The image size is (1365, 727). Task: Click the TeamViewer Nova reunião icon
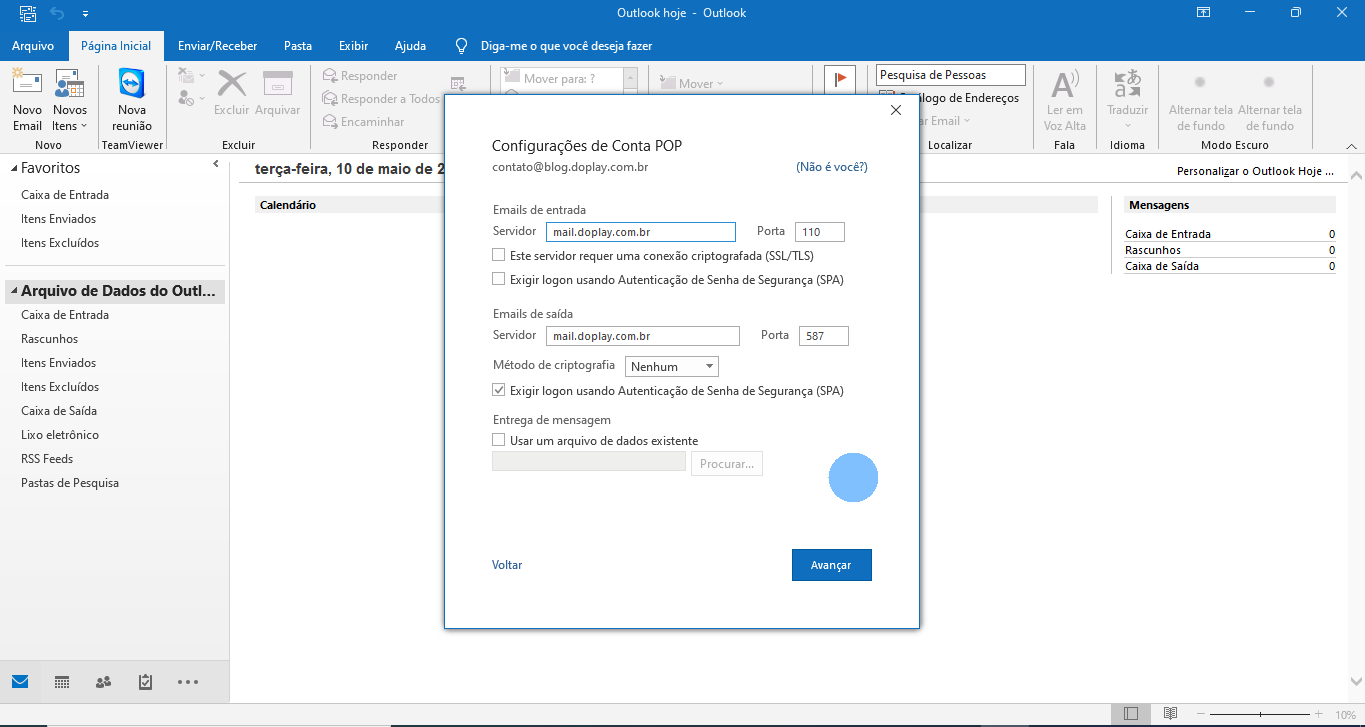pos(132,84)
